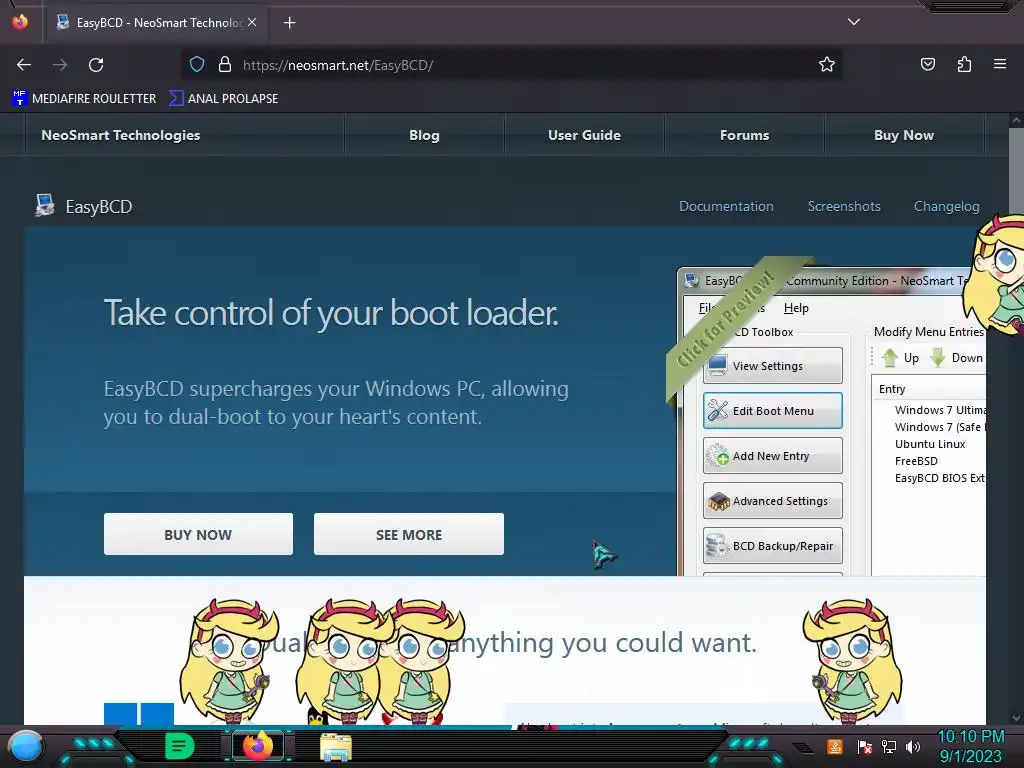Open the Forums nav item

click(744, 135)
